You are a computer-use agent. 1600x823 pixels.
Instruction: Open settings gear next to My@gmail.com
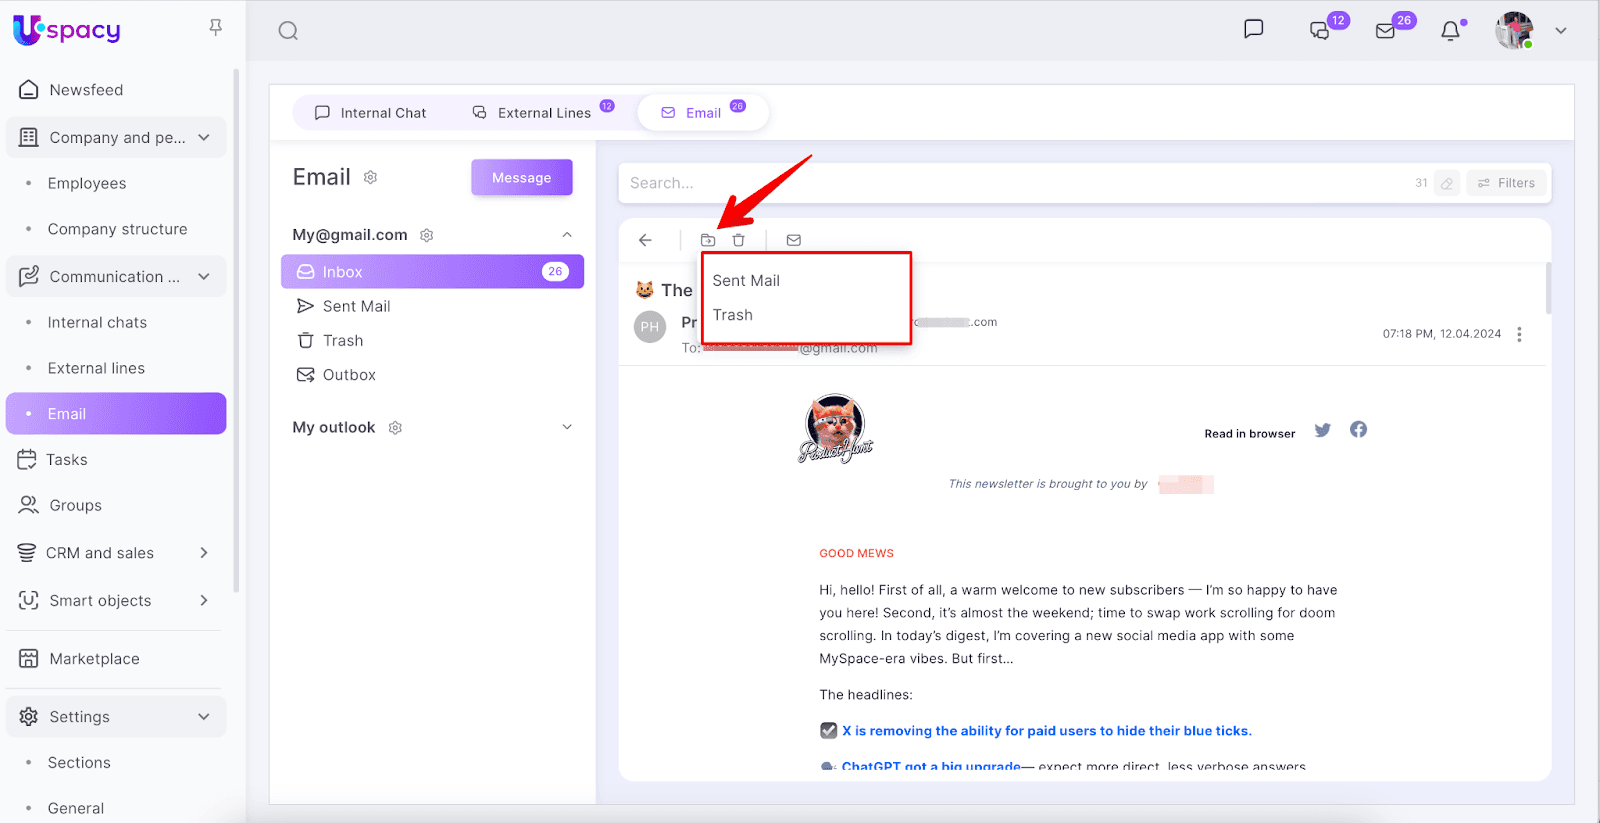(427, 235)
